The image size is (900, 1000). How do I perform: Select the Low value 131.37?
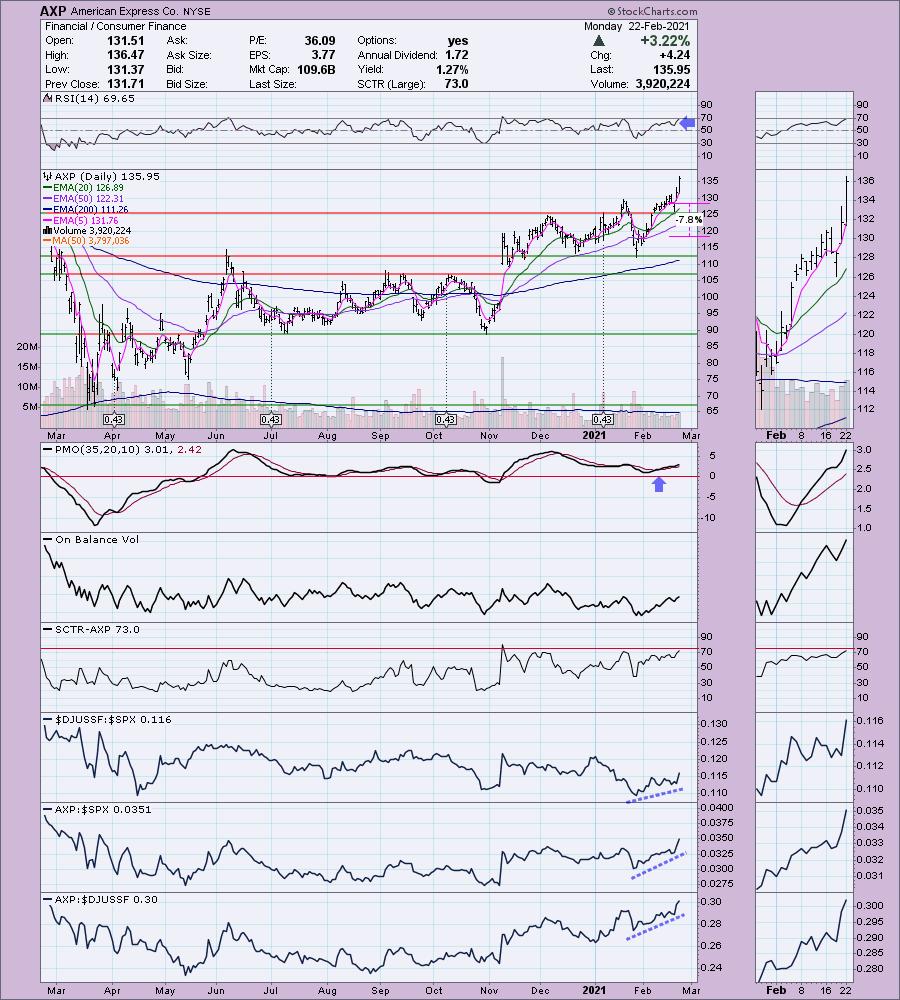pos(125,70)
